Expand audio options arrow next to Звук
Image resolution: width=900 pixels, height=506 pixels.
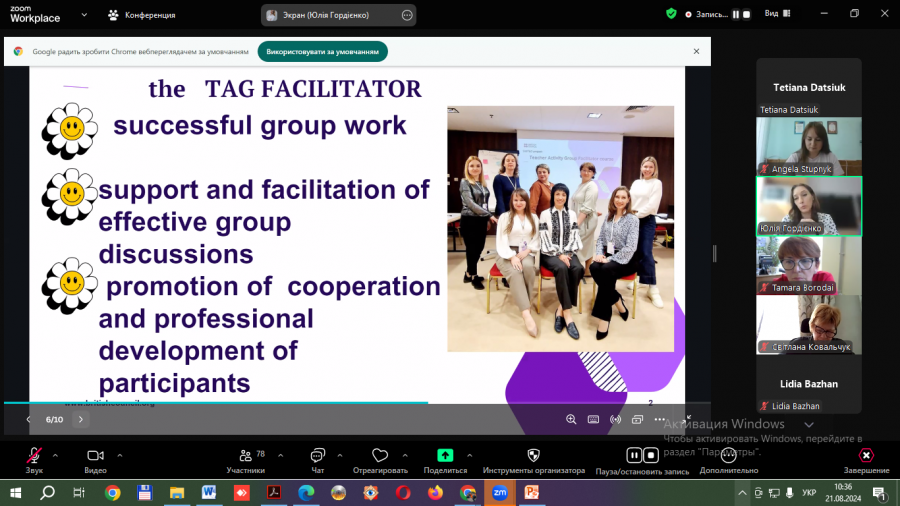click(55, 456)
